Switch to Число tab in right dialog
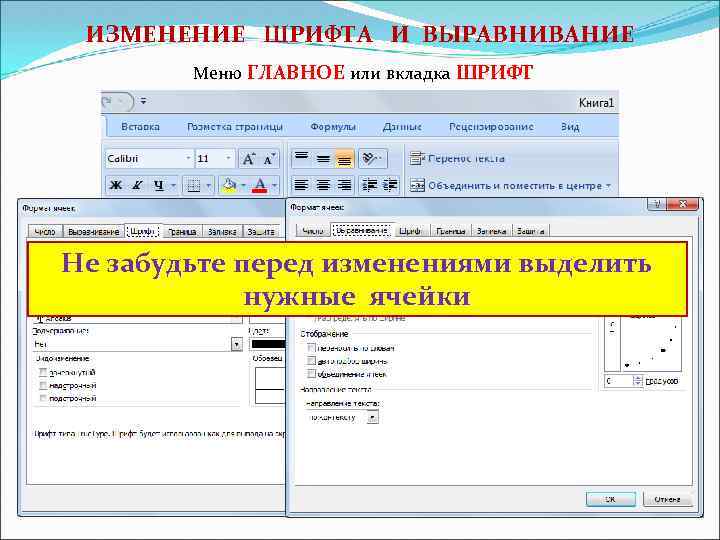This screenshot has width=720, height=540. (x=313, y=231)
